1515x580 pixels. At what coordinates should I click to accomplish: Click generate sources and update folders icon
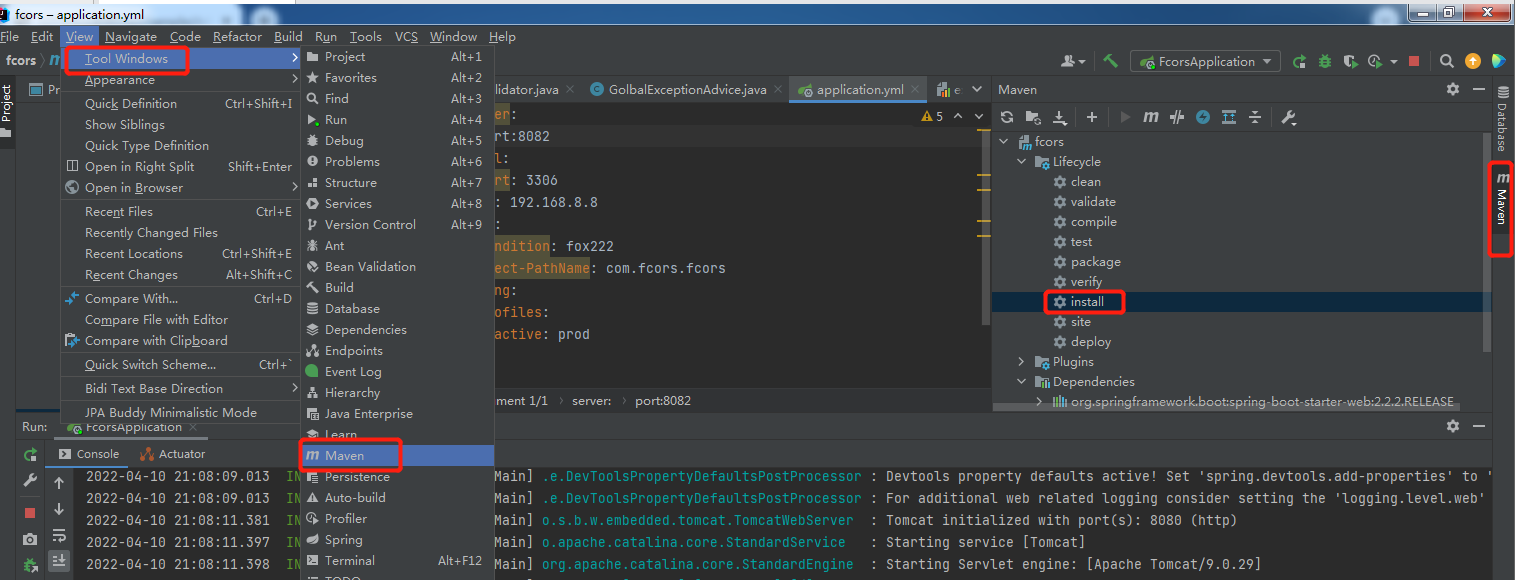[1033, 117]
